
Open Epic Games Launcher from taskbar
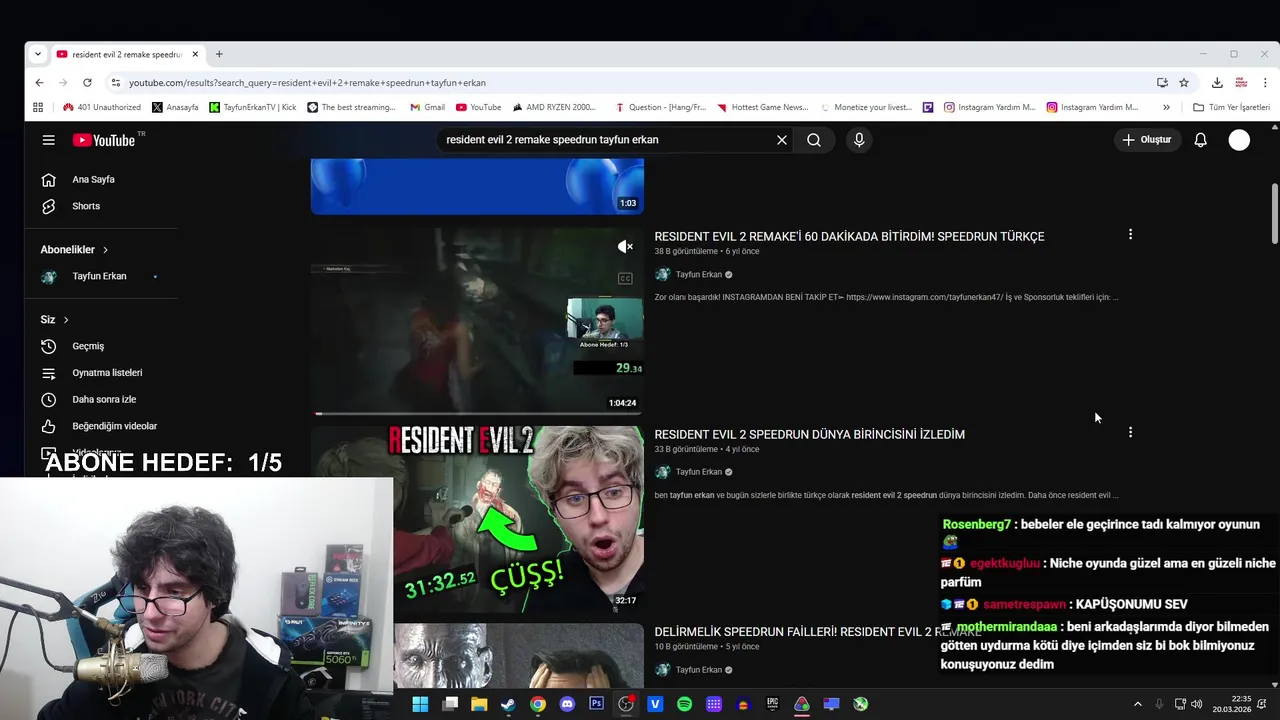(x=772, y=704)
